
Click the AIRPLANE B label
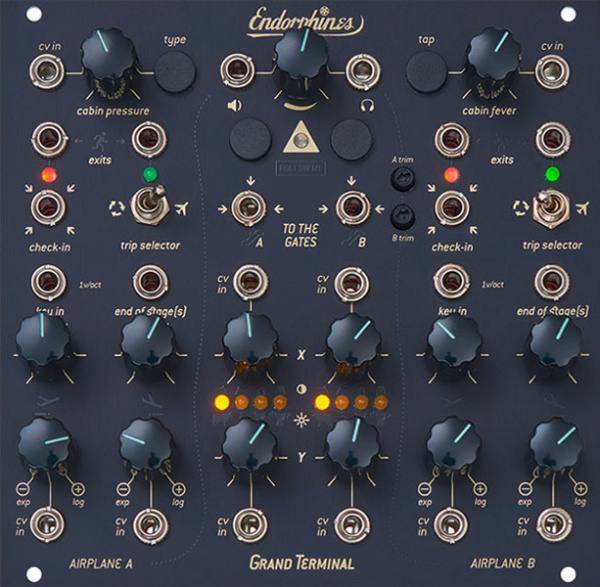pyautogui.click(x=502, y=563)
